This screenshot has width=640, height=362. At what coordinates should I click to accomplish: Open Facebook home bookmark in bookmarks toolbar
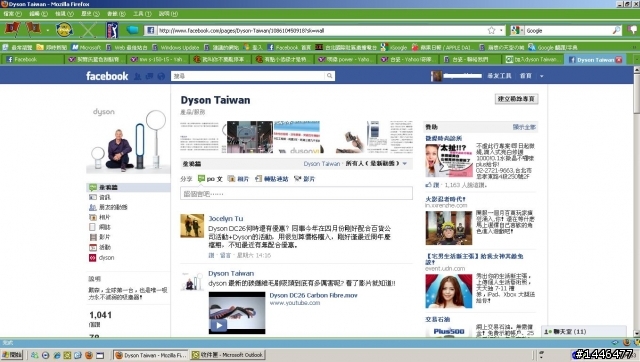point(289,47)
